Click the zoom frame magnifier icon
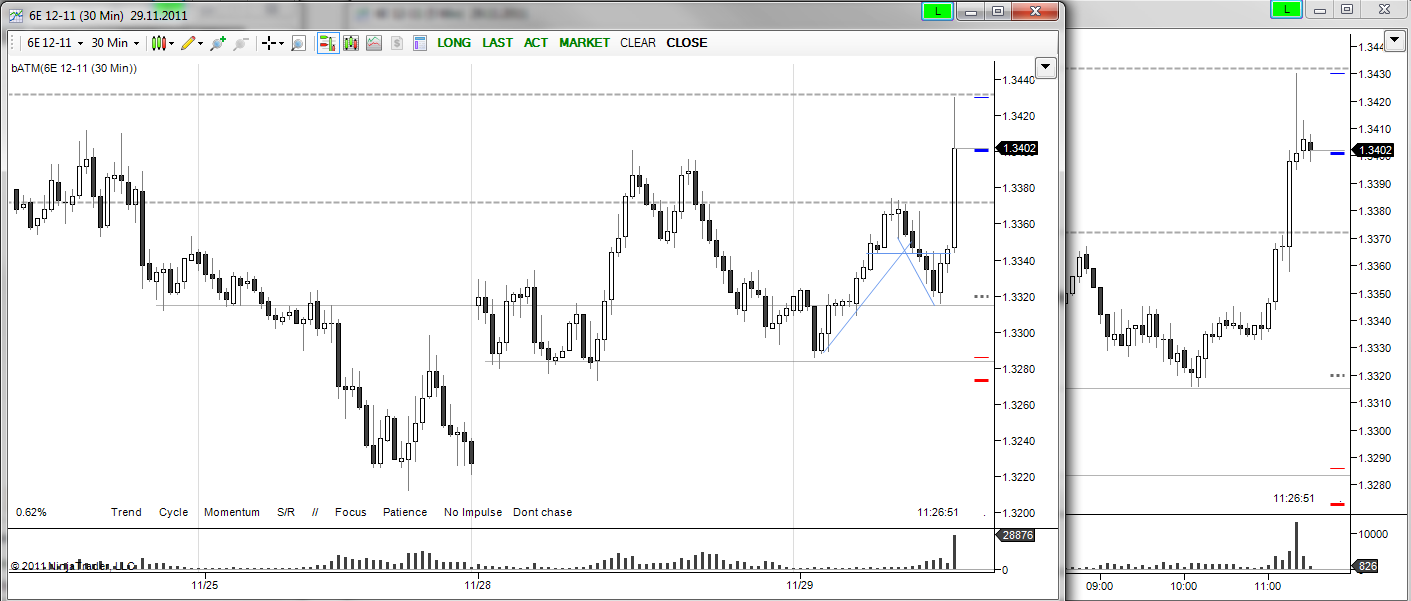 (298, 43)
